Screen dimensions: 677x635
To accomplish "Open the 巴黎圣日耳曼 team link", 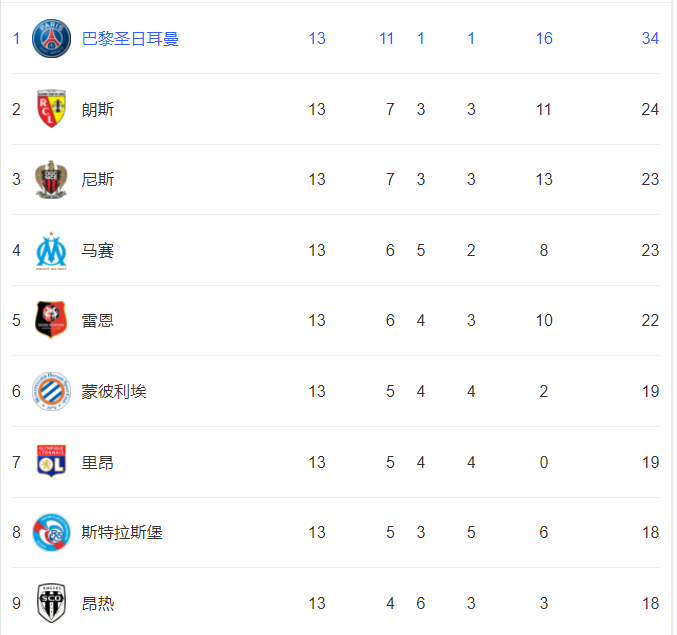I will coord(130,38).
